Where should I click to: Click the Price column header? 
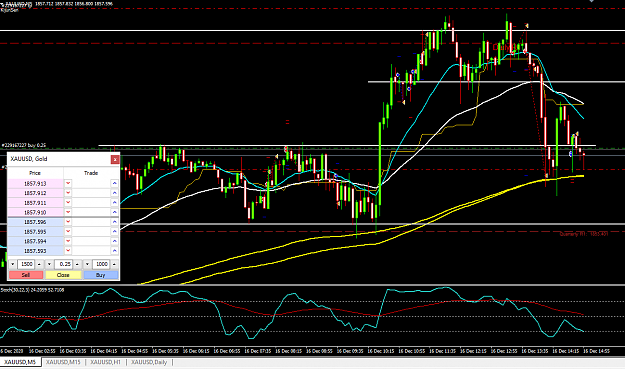coord(35,173)
